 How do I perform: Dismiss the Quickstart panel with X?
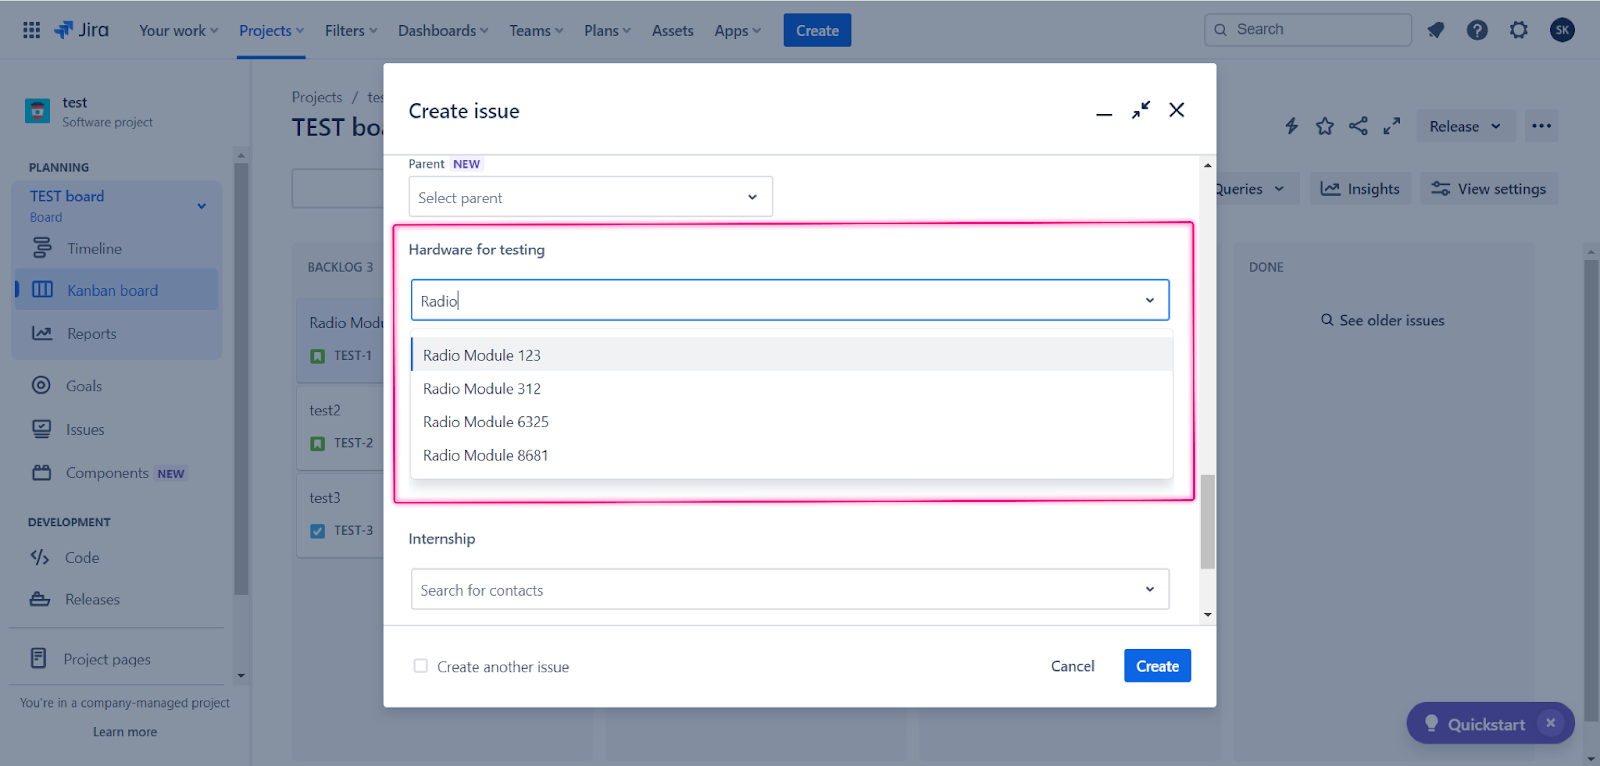point(1551,723)
